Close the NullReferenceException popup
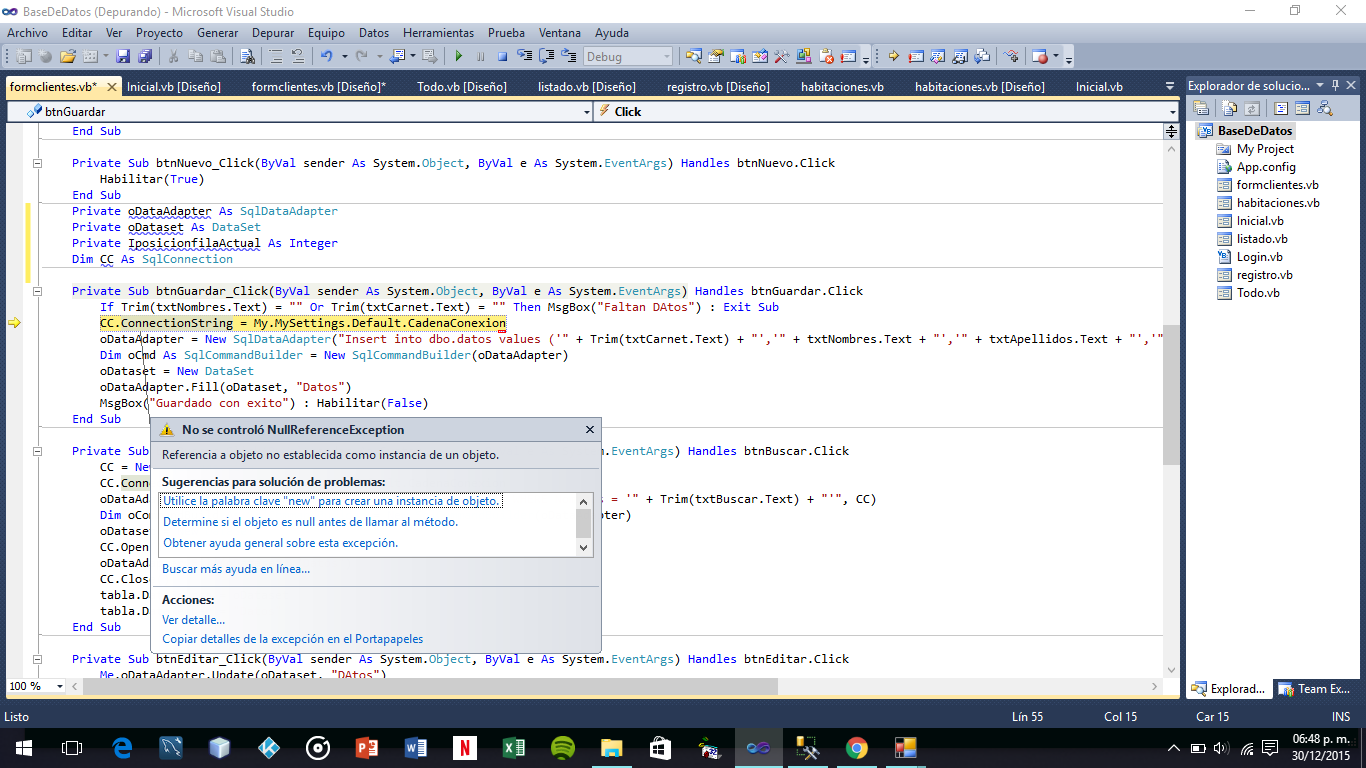 [589, 430]
